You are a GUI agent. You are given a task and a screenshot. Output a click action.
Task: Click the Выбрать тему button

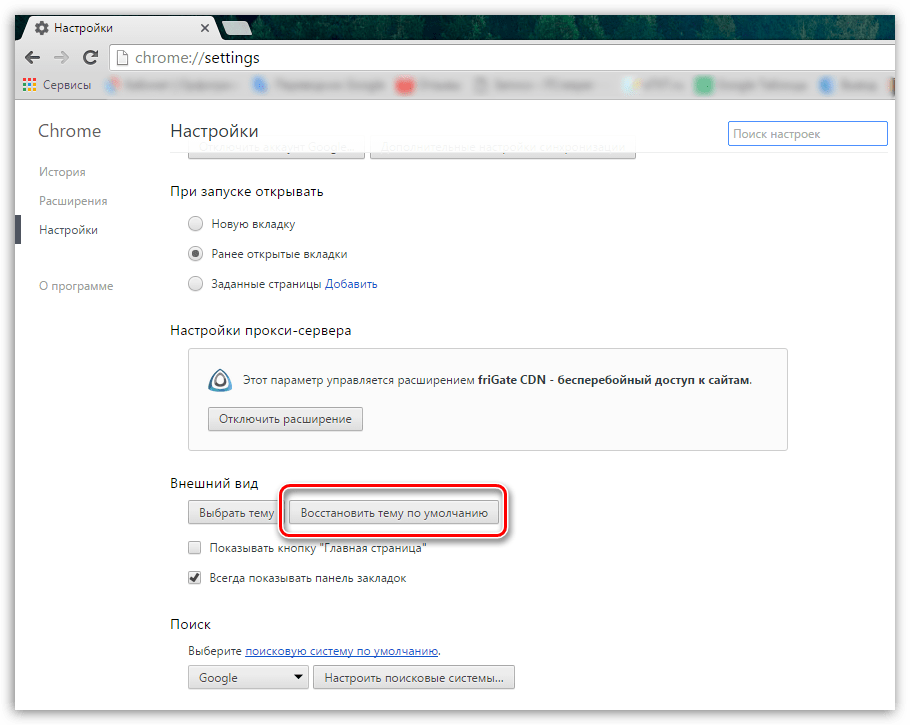pos(235,513)
